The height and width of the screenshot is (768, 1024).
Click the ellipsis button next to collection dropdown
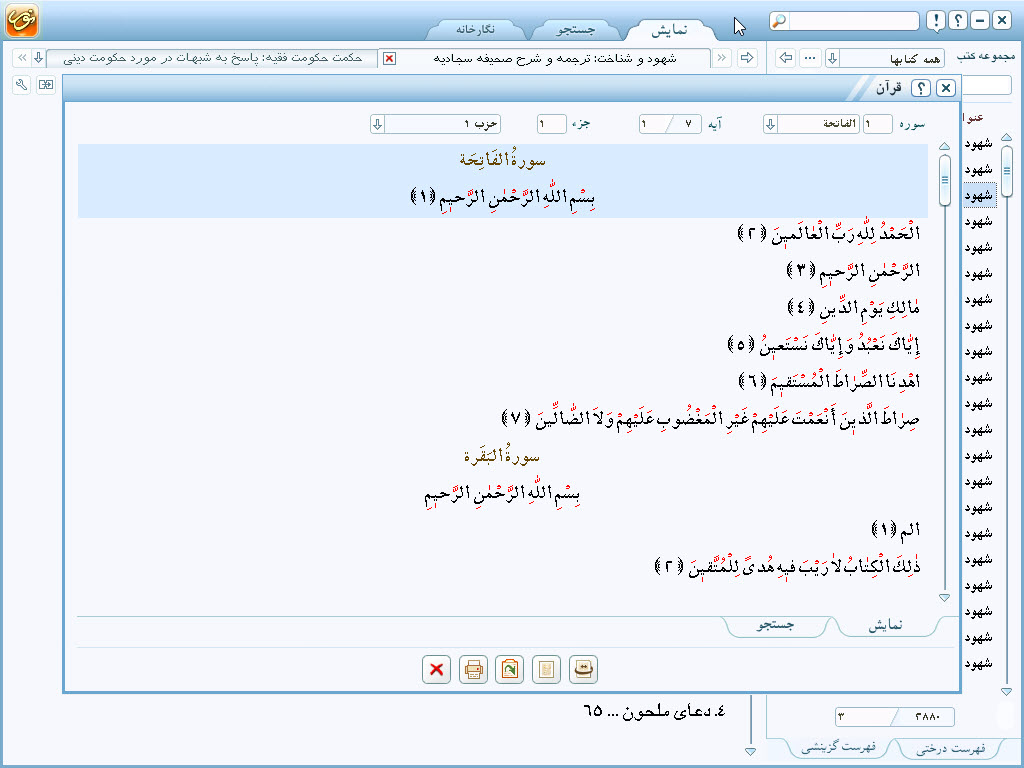809,58
